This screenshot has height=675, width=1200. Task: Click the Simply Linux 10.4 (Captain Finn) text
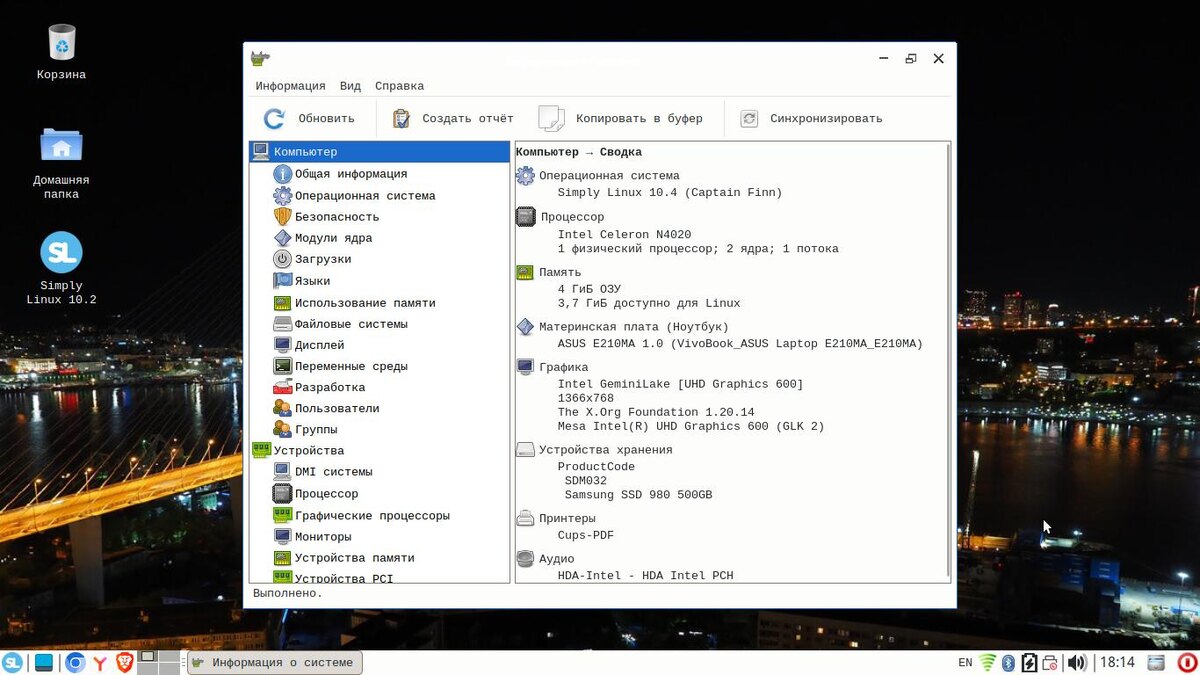tap(670, 192)
